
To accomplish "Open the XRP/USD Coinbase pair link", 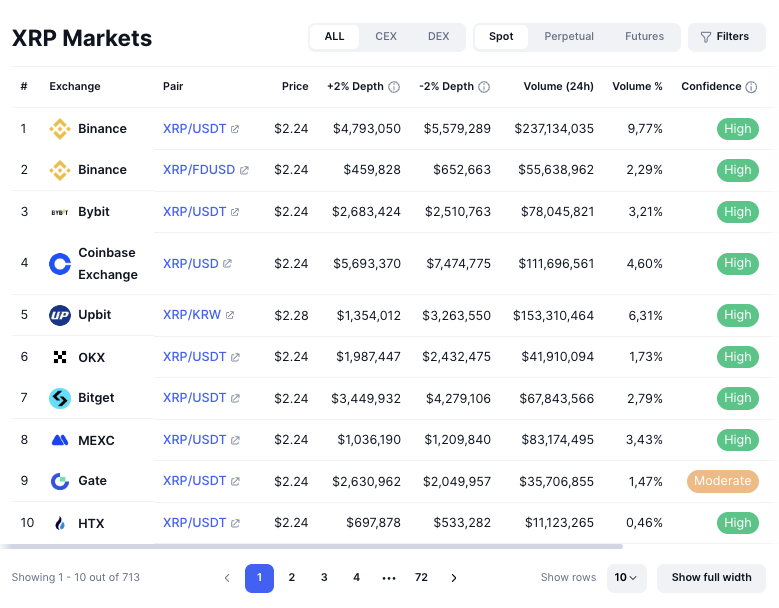I will (x=191, y=264).
